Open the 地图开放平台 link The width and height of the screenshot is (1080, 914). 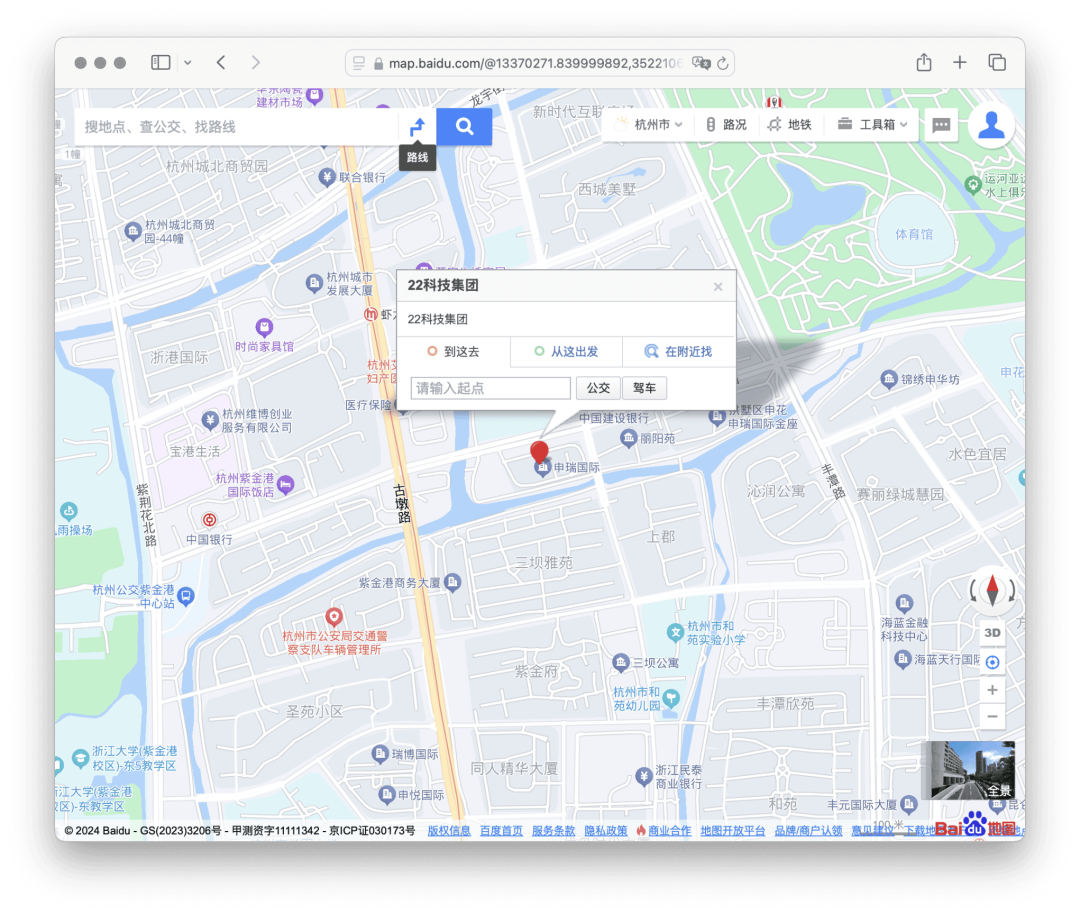click(733, 831)
